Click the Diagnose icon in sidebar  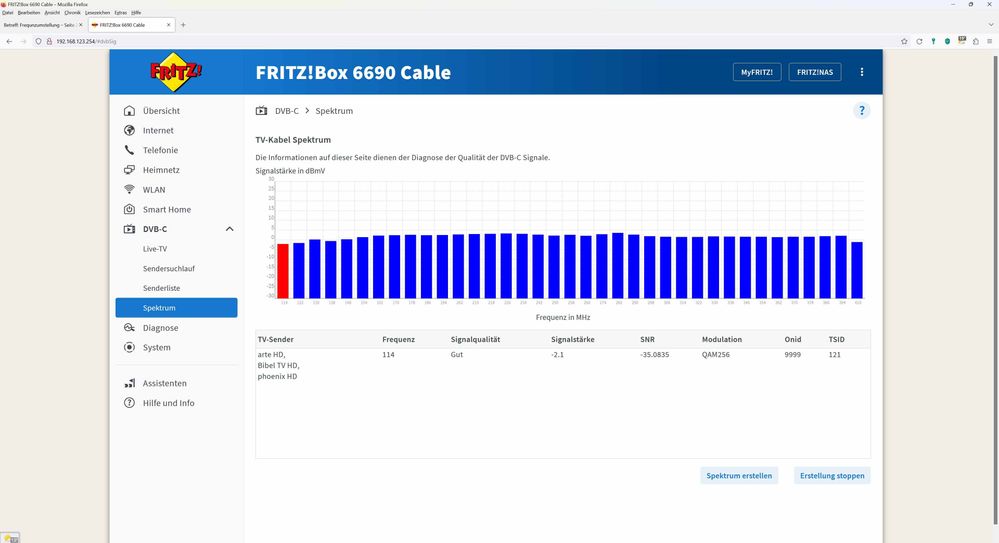point(129,328)
